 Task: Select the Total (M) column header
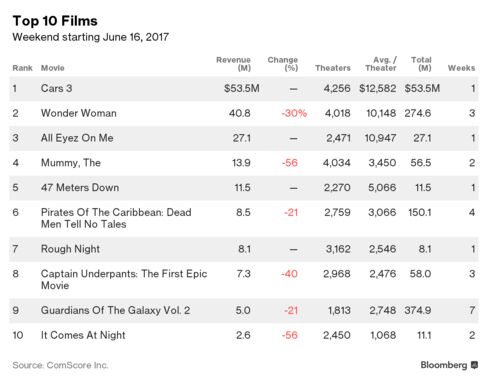pyautogui.click(x=421, y=64)
